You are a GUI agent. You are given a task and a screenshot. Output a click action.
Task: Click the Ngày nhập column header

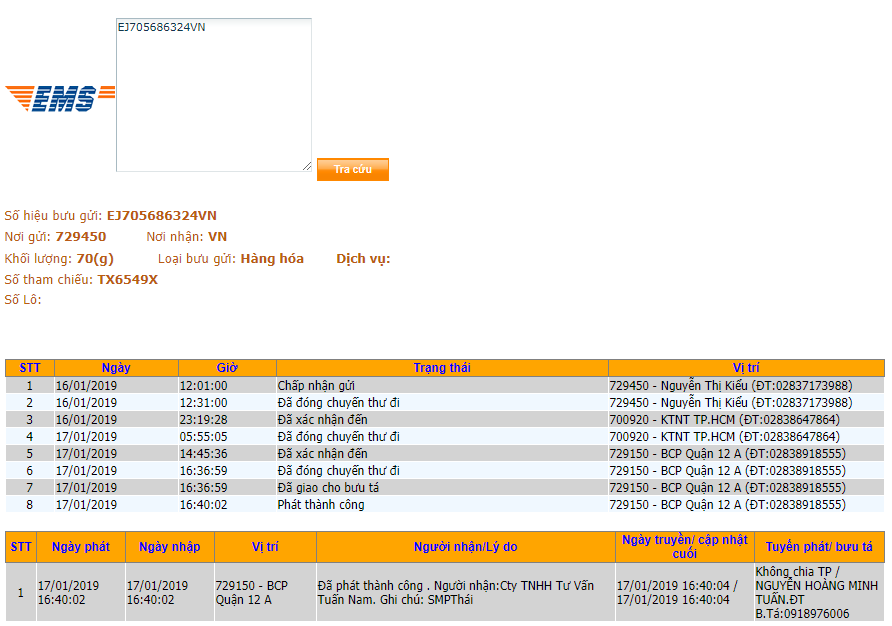tap(169, 547)
